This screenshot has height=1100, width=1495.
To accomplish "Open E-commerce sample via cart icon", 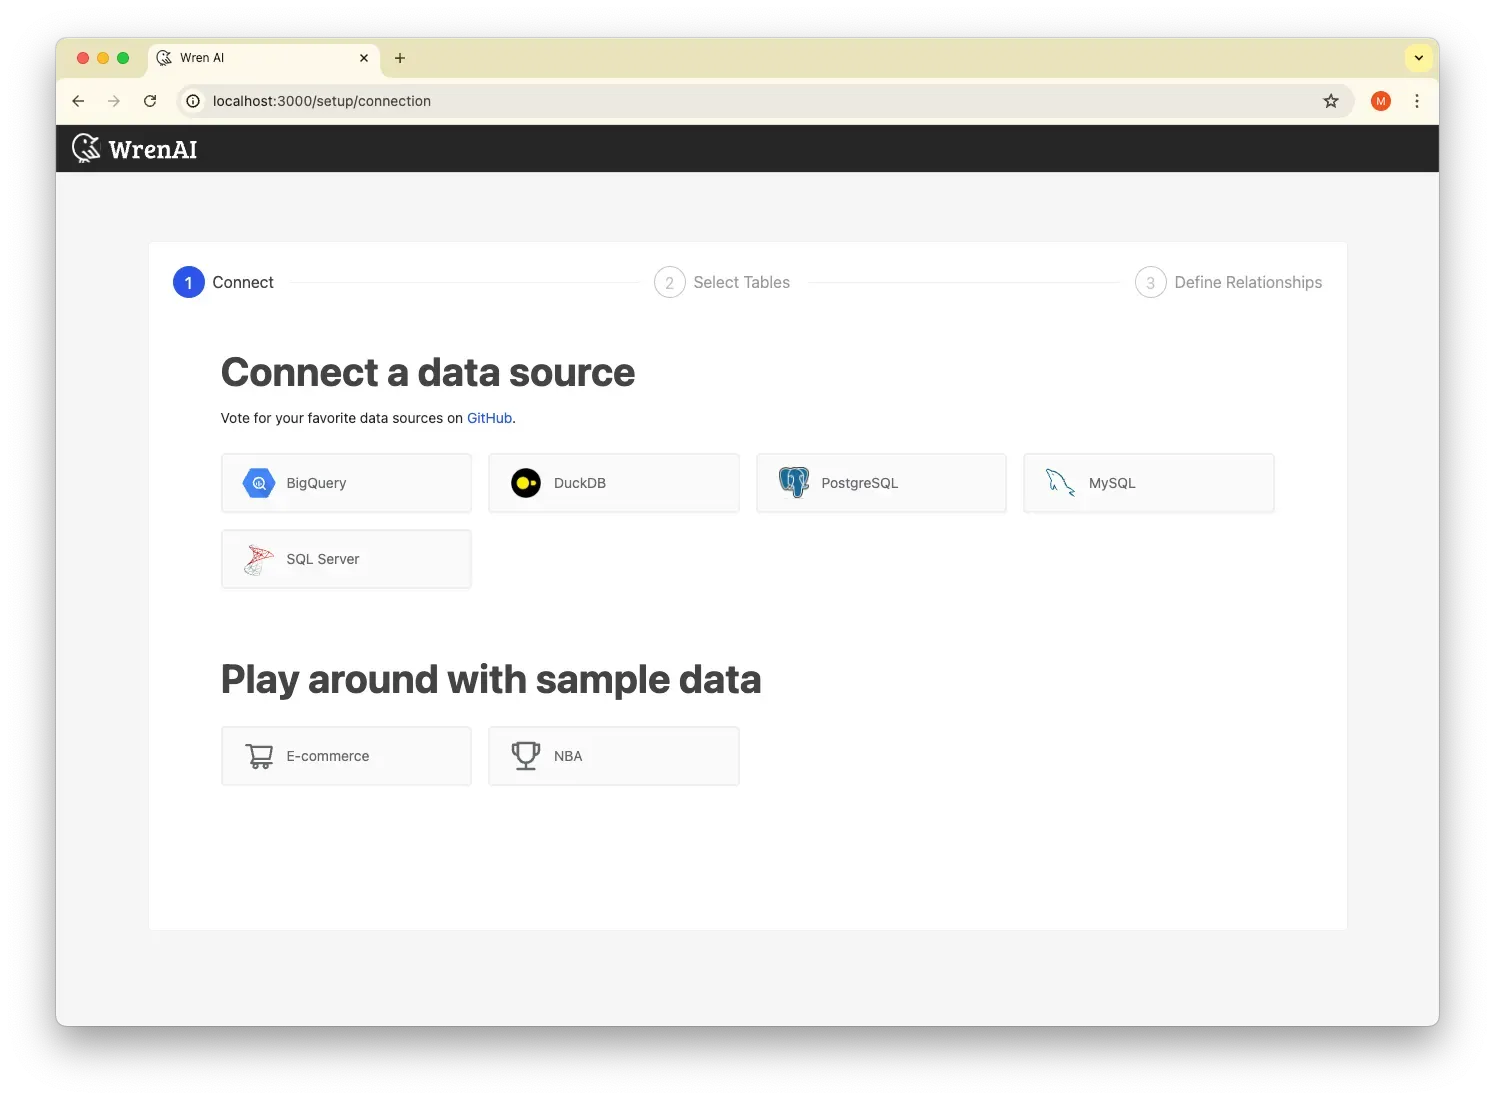I will pyautogui.click(x=259, y=756).
